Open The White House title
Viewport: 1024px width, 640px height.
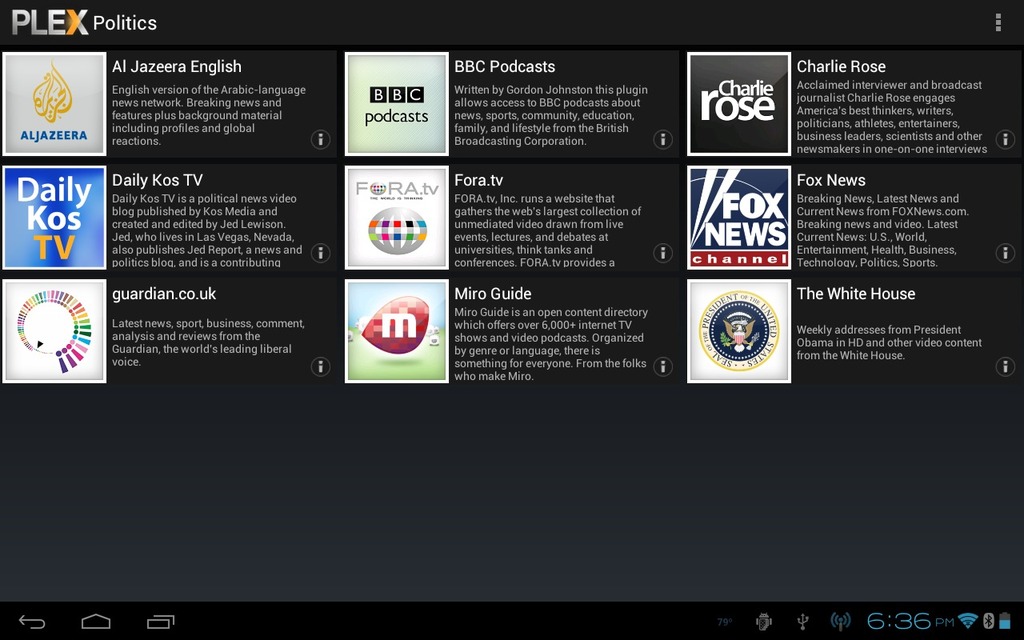tap(856, 294)
